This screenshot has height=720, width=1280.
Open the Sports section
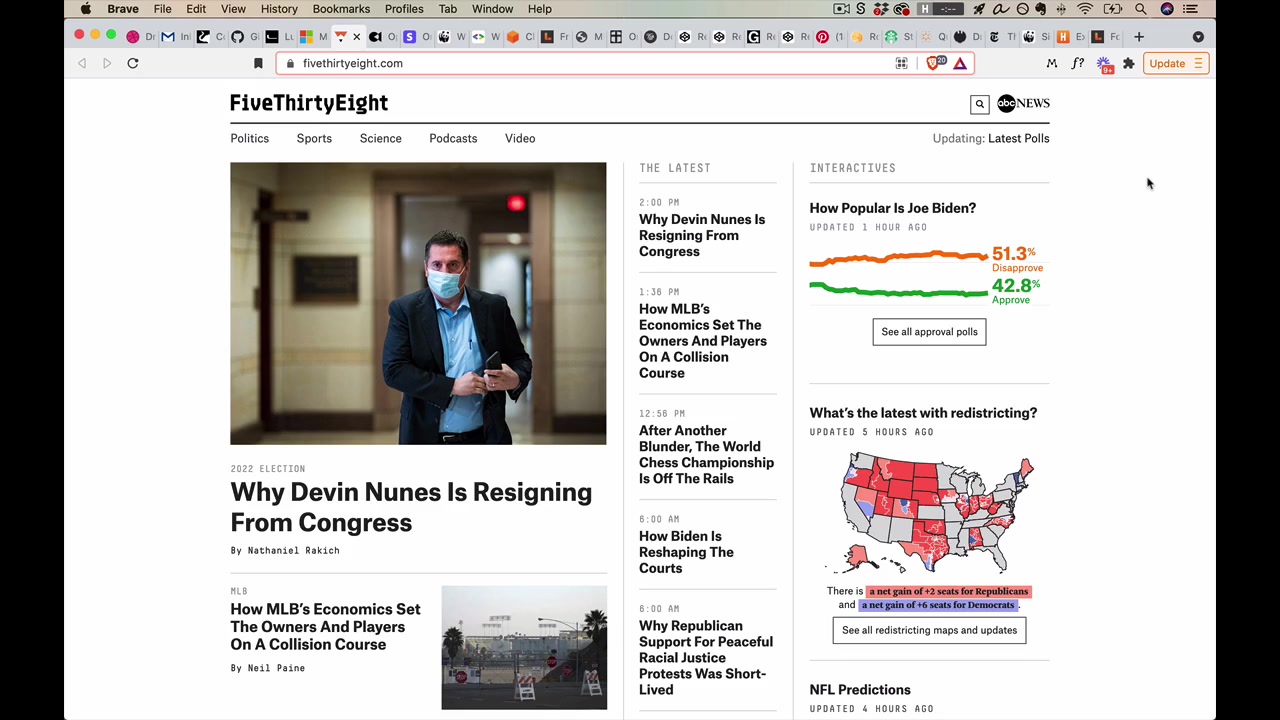(x=314, y=138)
